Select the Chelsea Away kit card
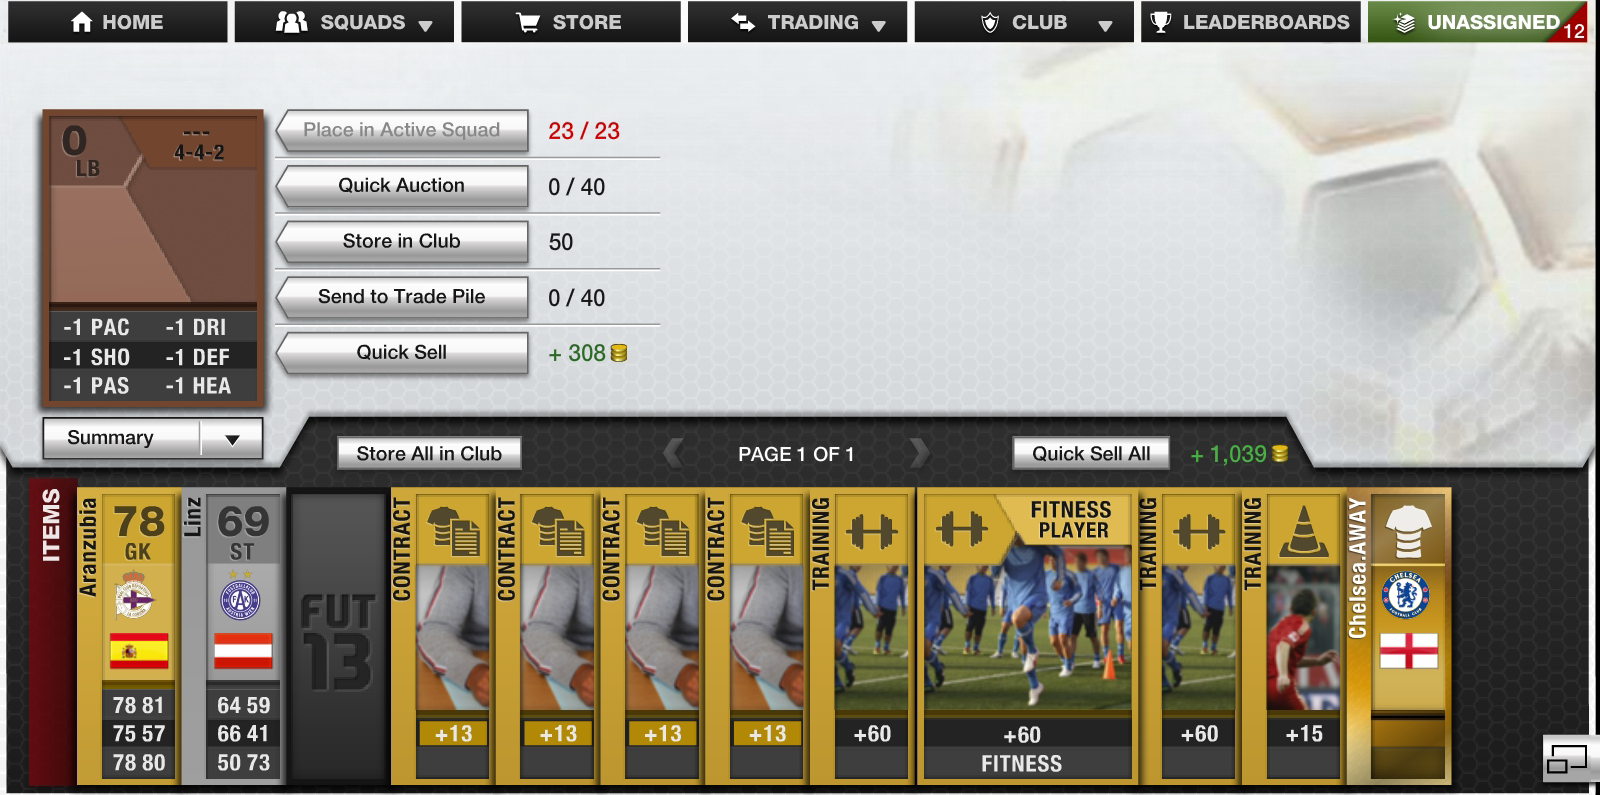Image resolution: width=1600 pixels, height=795 pixels. (1397, 636)
